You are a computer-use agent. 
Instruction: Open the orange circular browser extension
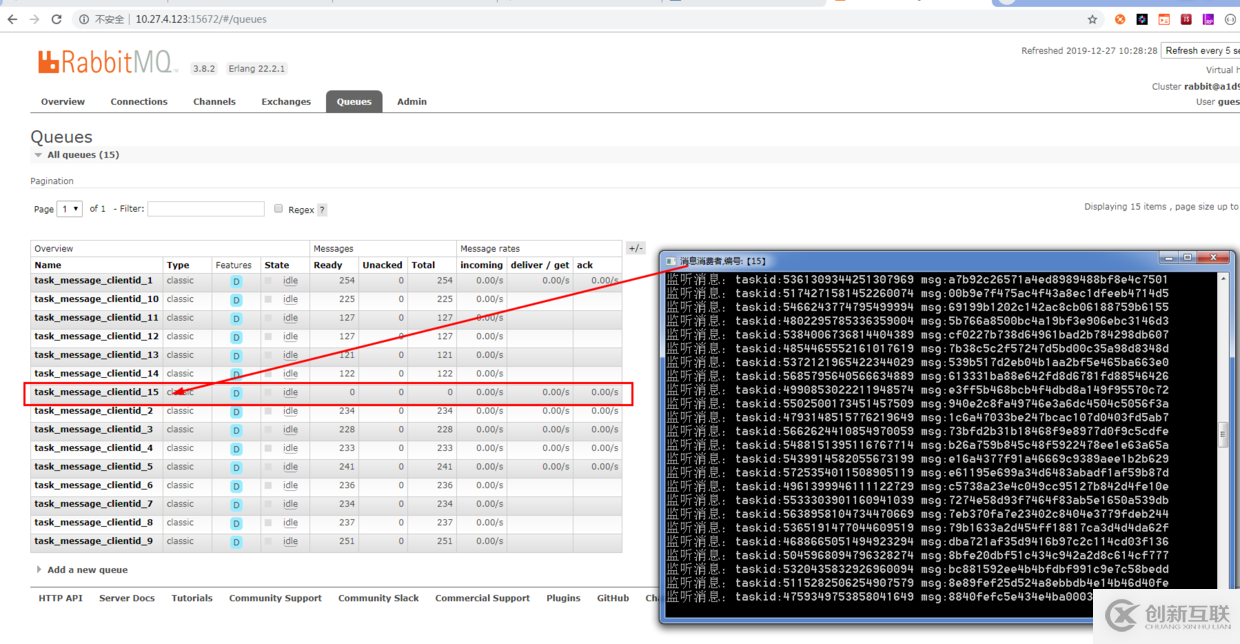pyautogui.click(x=1120, y=19)
